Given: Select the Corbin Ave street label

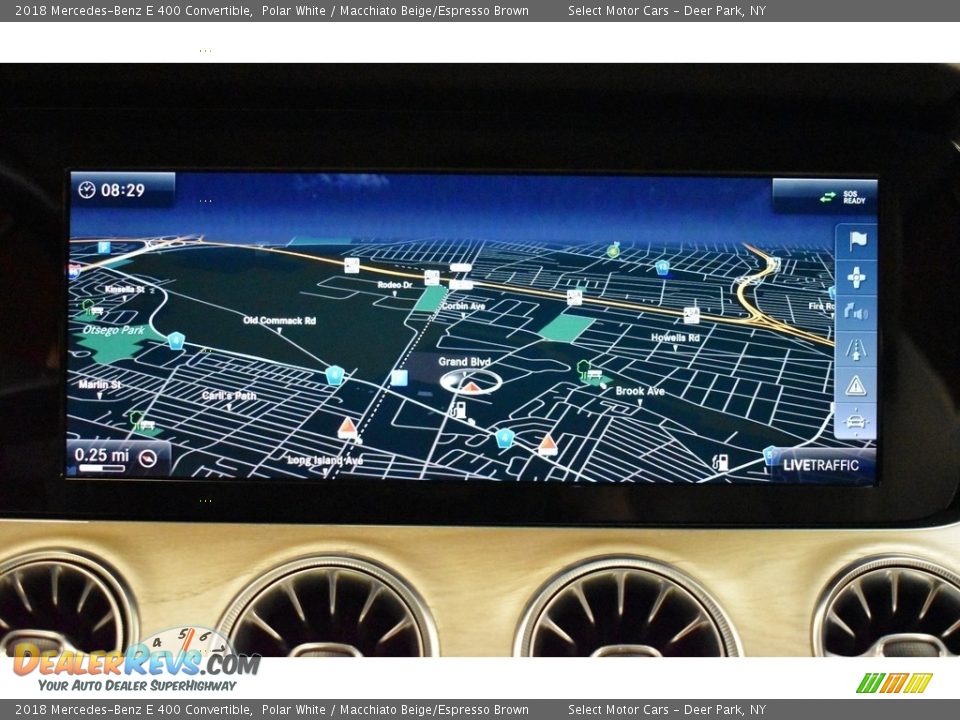Looking at the screenshot, I should pyautogui.click(x=463, y=306).
